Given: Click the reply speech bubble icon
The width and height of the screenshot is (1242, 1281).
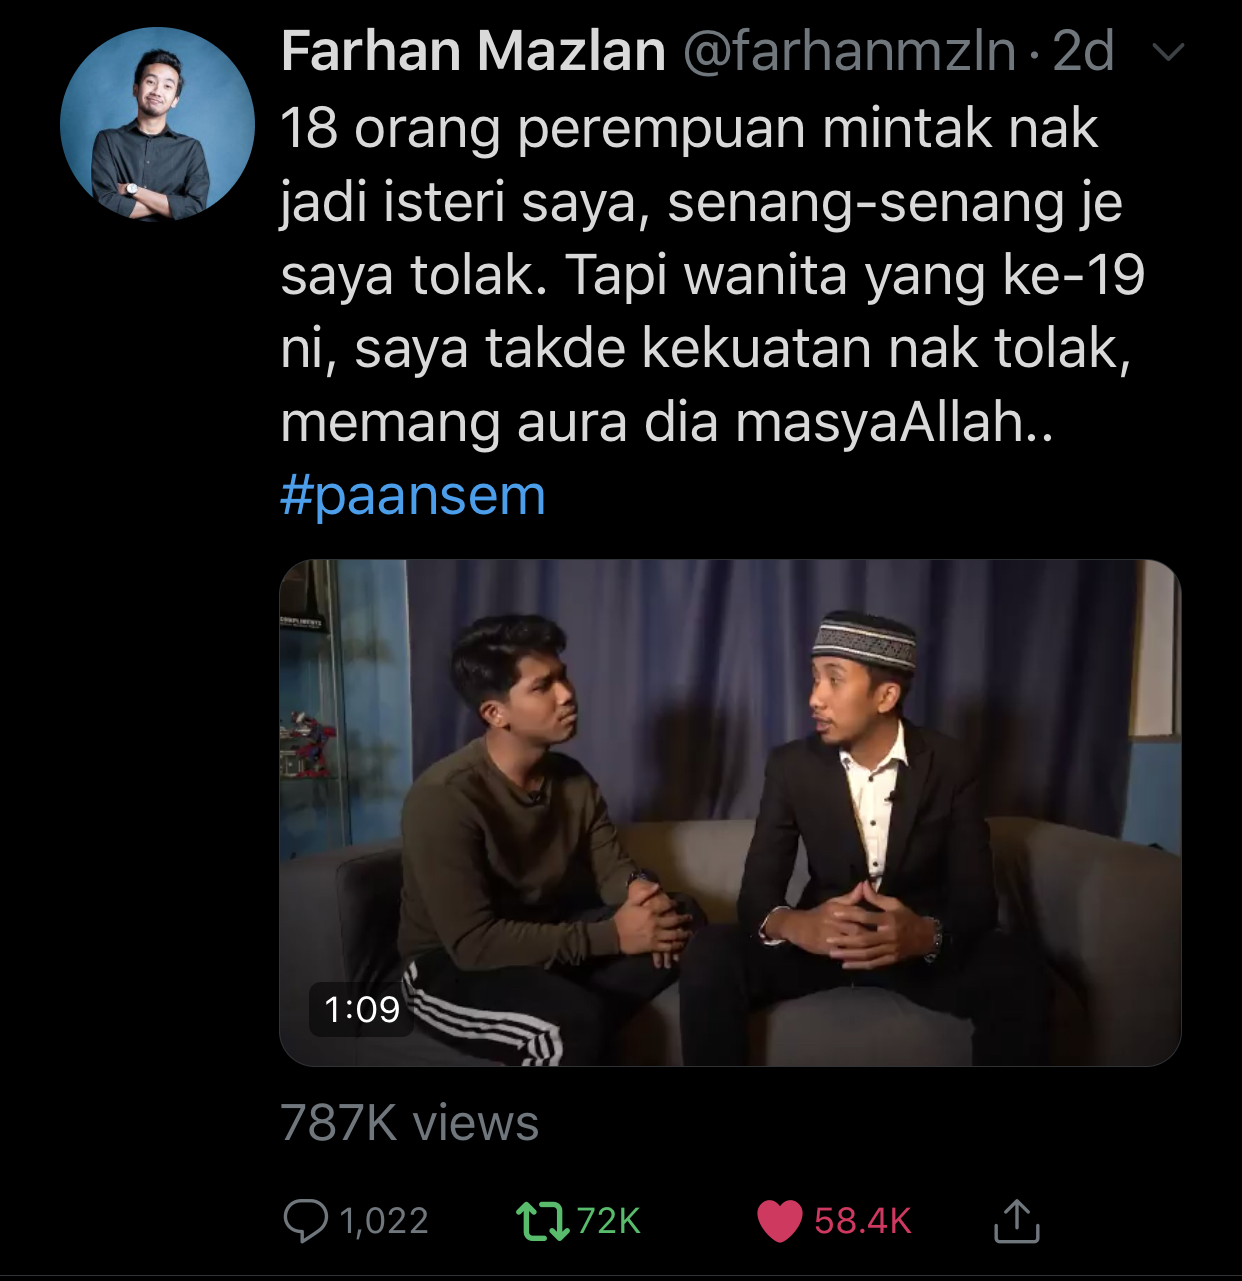Looking at the screenshot, I should click(305, 1221).
